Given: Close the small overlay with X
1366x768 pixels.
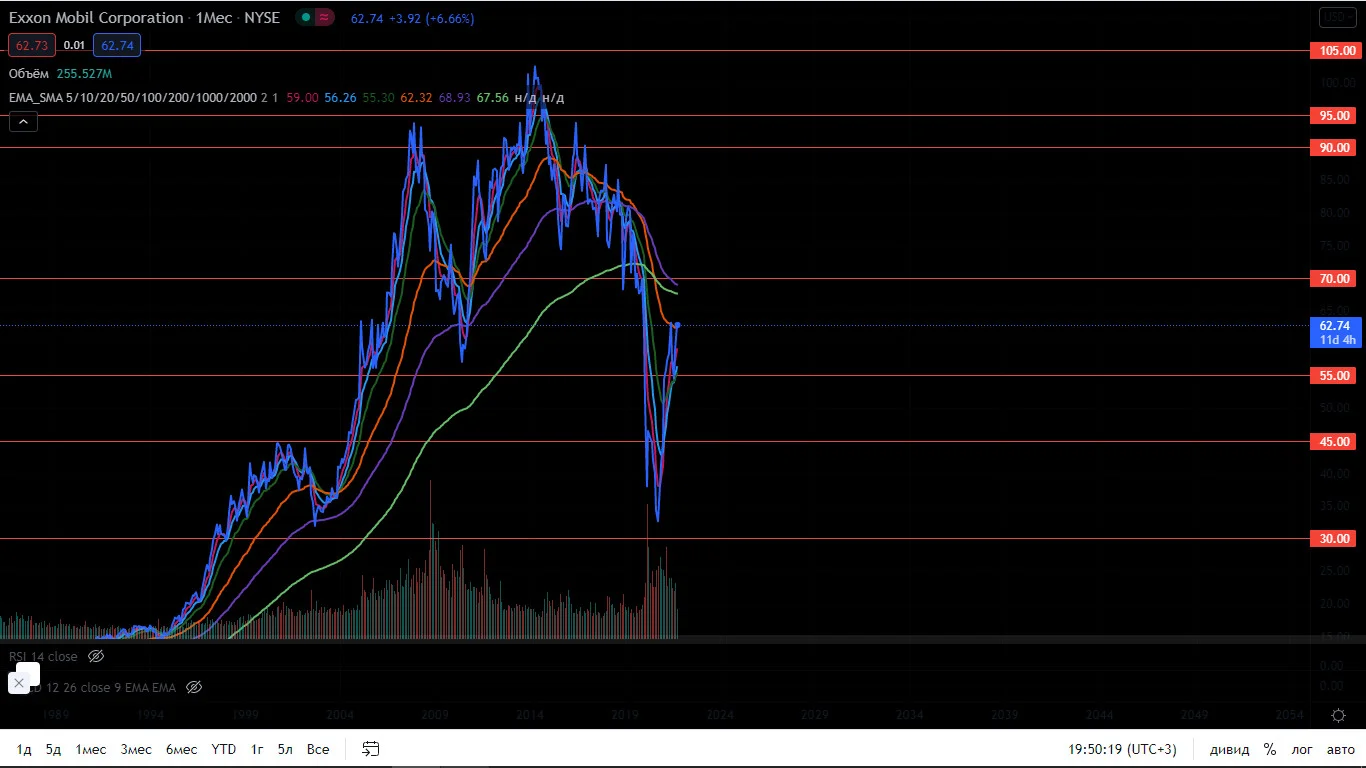Looking at the screenshot, I should (x=18, y=683).
